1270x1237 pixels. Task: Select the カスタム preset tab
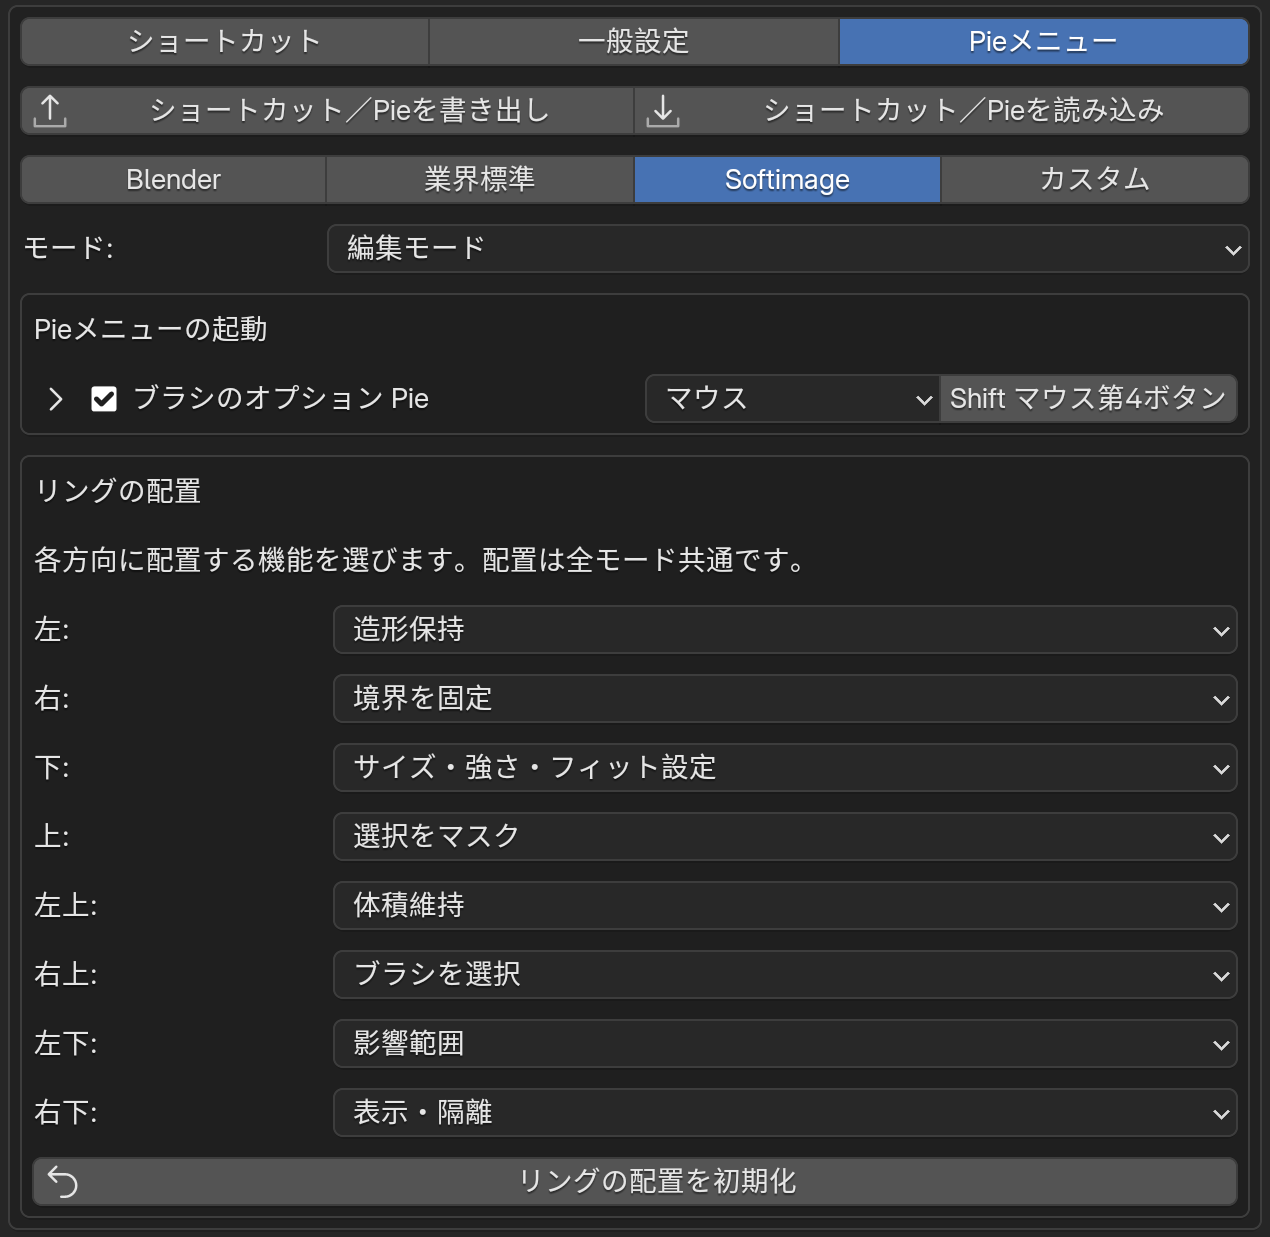pyautogui.click(x=1094, y=179)
